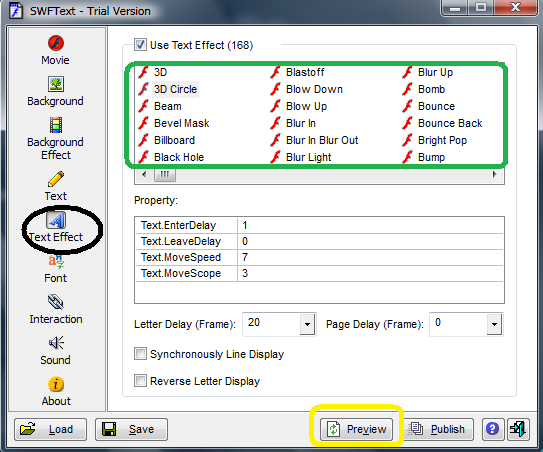
Task: Select the Blur In Blur Out effect
Action: pos(322,140)
